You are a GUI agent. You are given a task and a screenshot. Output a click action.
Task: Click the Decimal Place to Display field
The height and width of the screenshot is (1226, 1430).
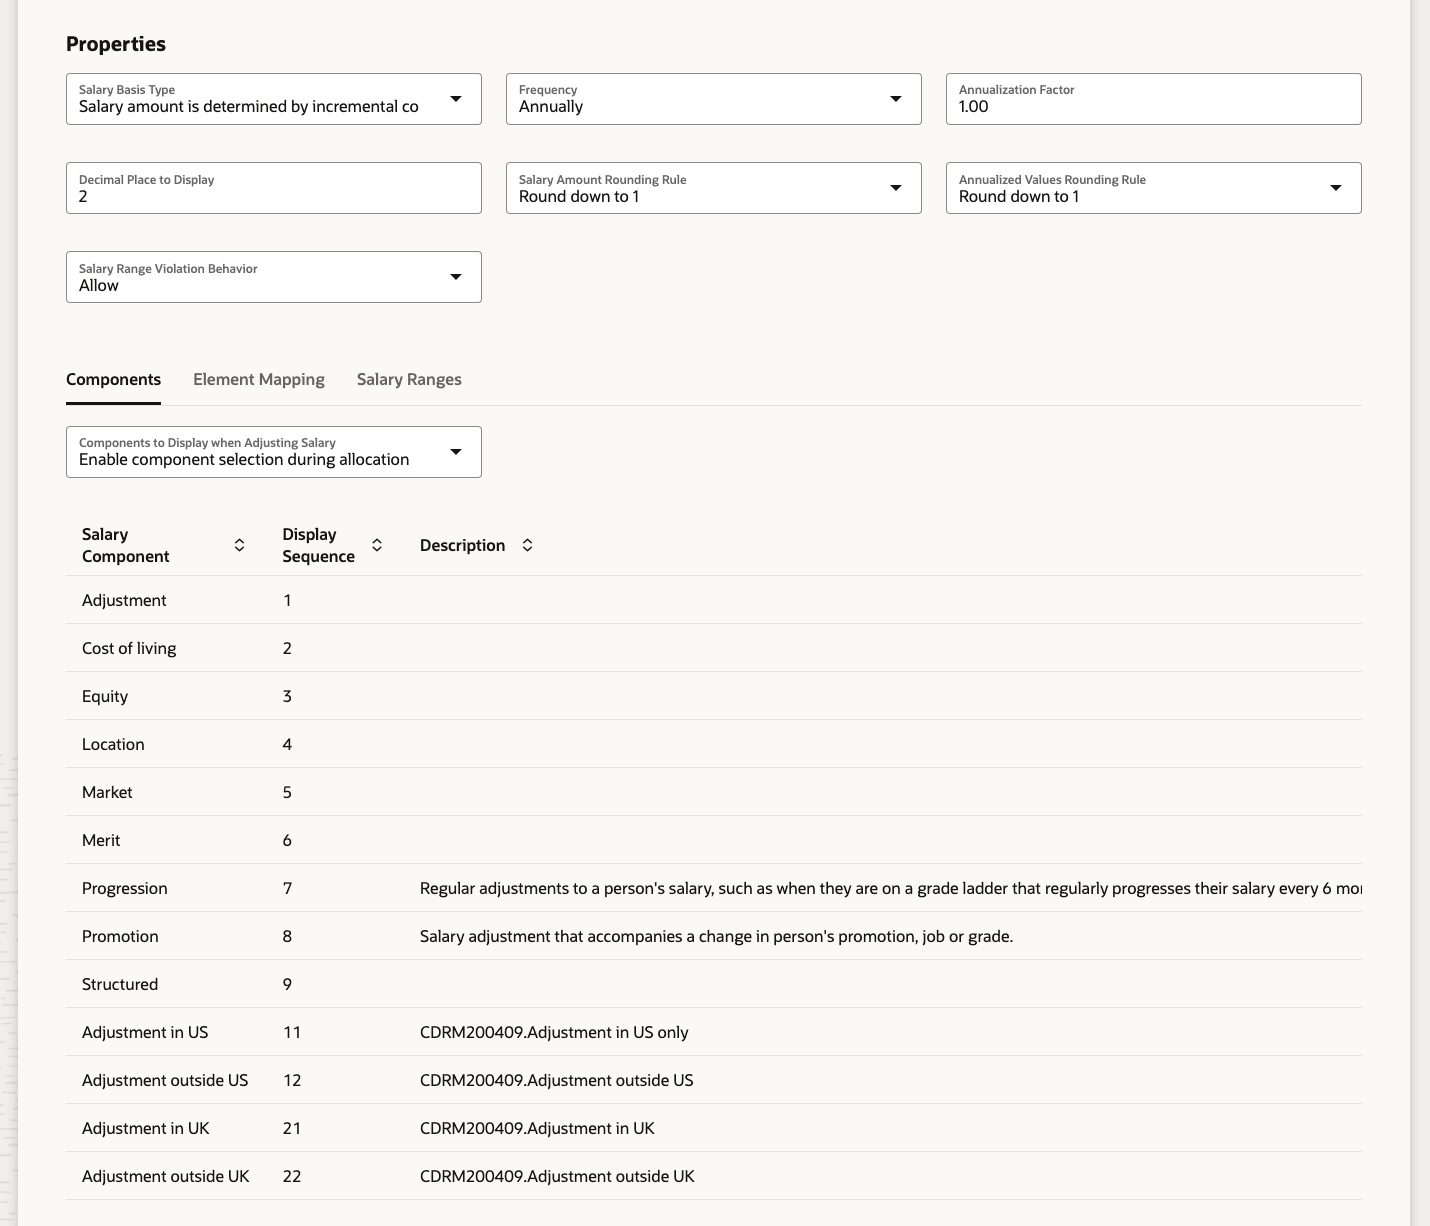tap(273, 188)
